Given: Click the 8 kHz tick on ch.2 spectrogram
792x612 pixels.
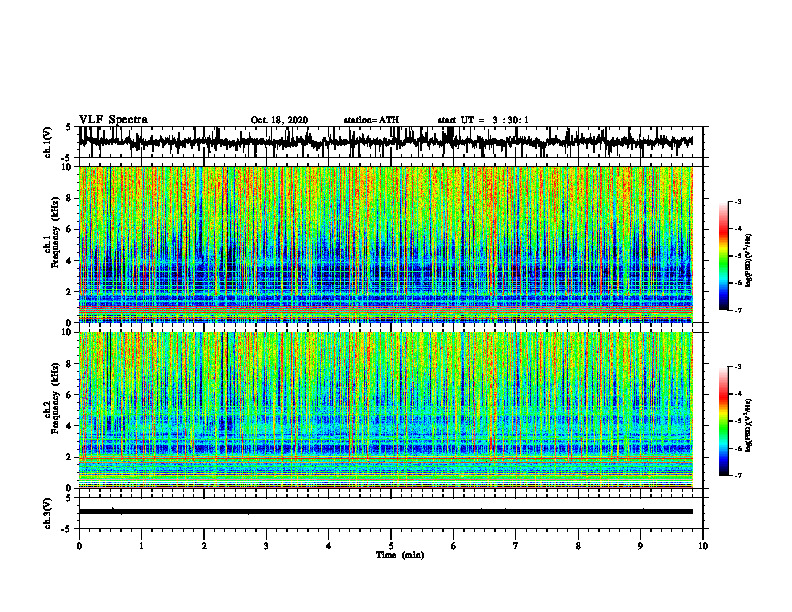Looking at the screenshot, I should coord(69,364).
